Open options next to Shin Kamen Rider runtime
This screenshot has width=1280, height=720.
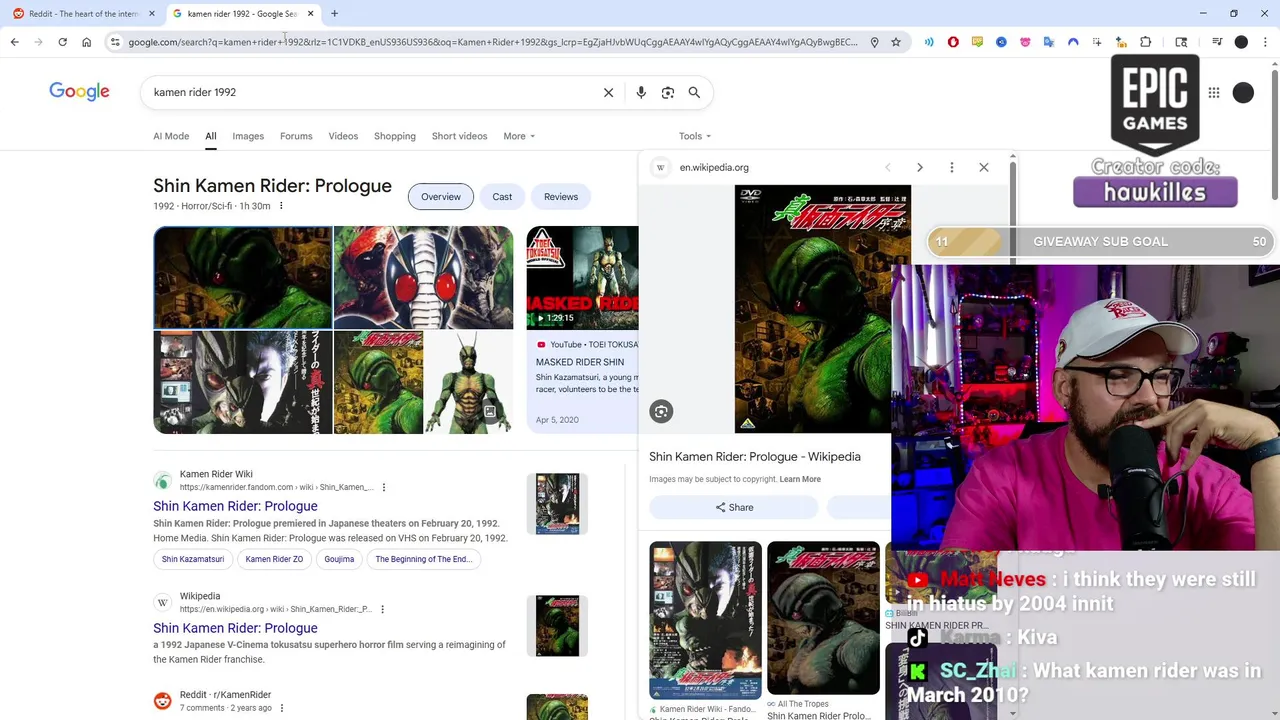coord(281,206)
